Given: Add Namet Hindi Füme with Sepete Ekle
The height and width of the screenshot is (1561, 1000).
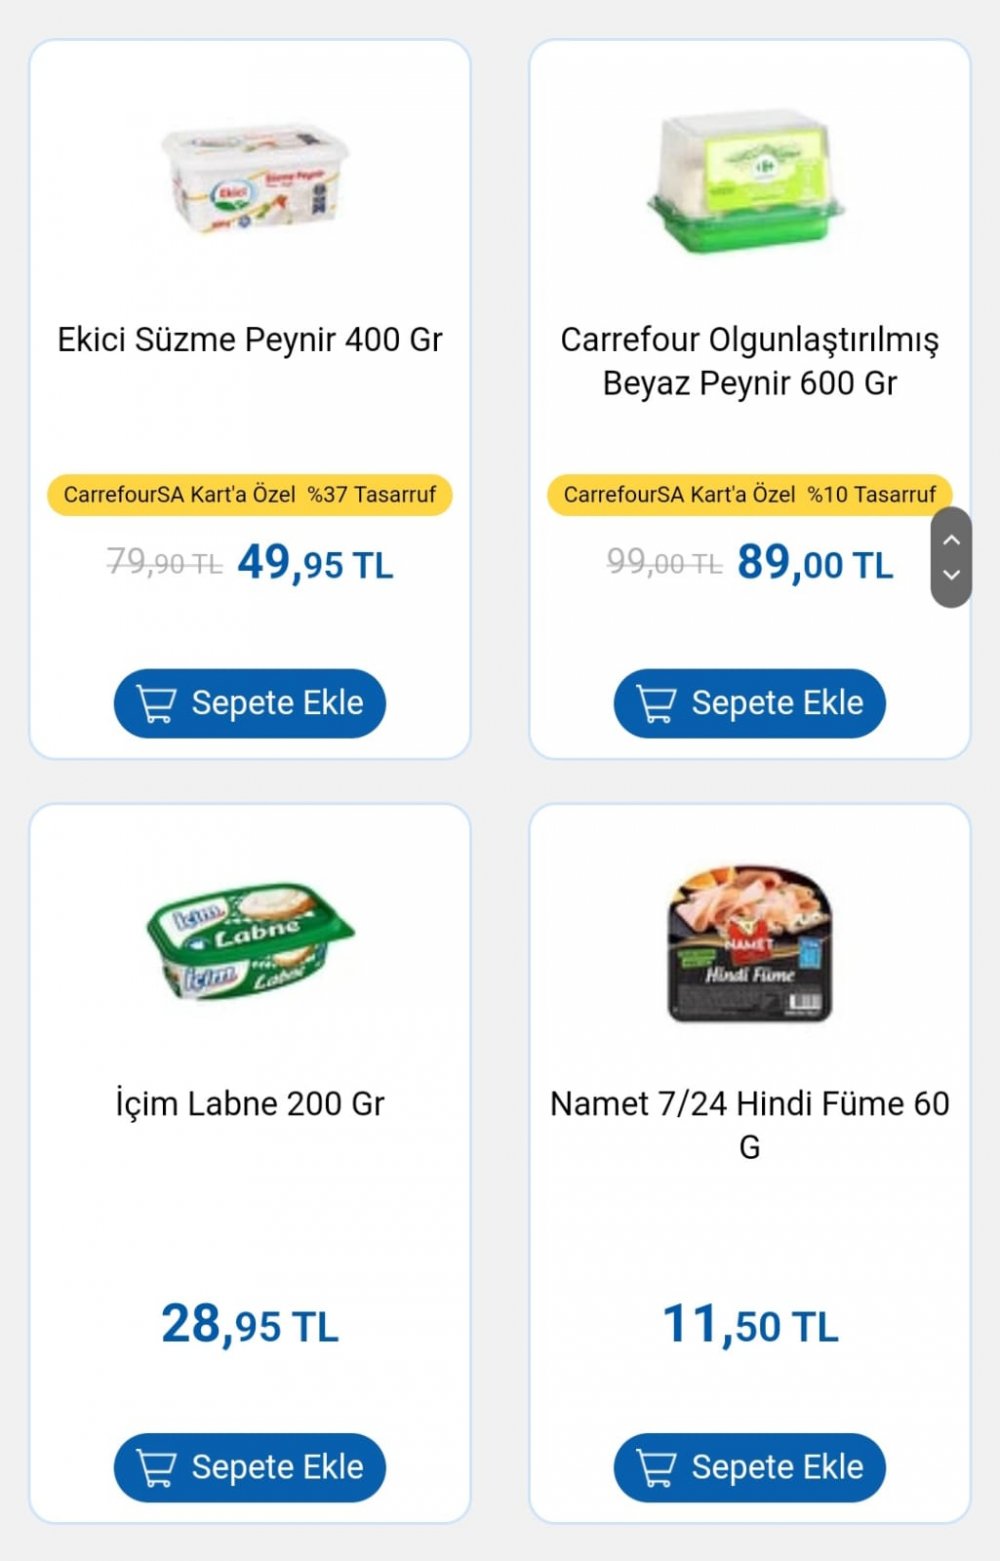Looking at the screenshot, I should point(750,1468).
